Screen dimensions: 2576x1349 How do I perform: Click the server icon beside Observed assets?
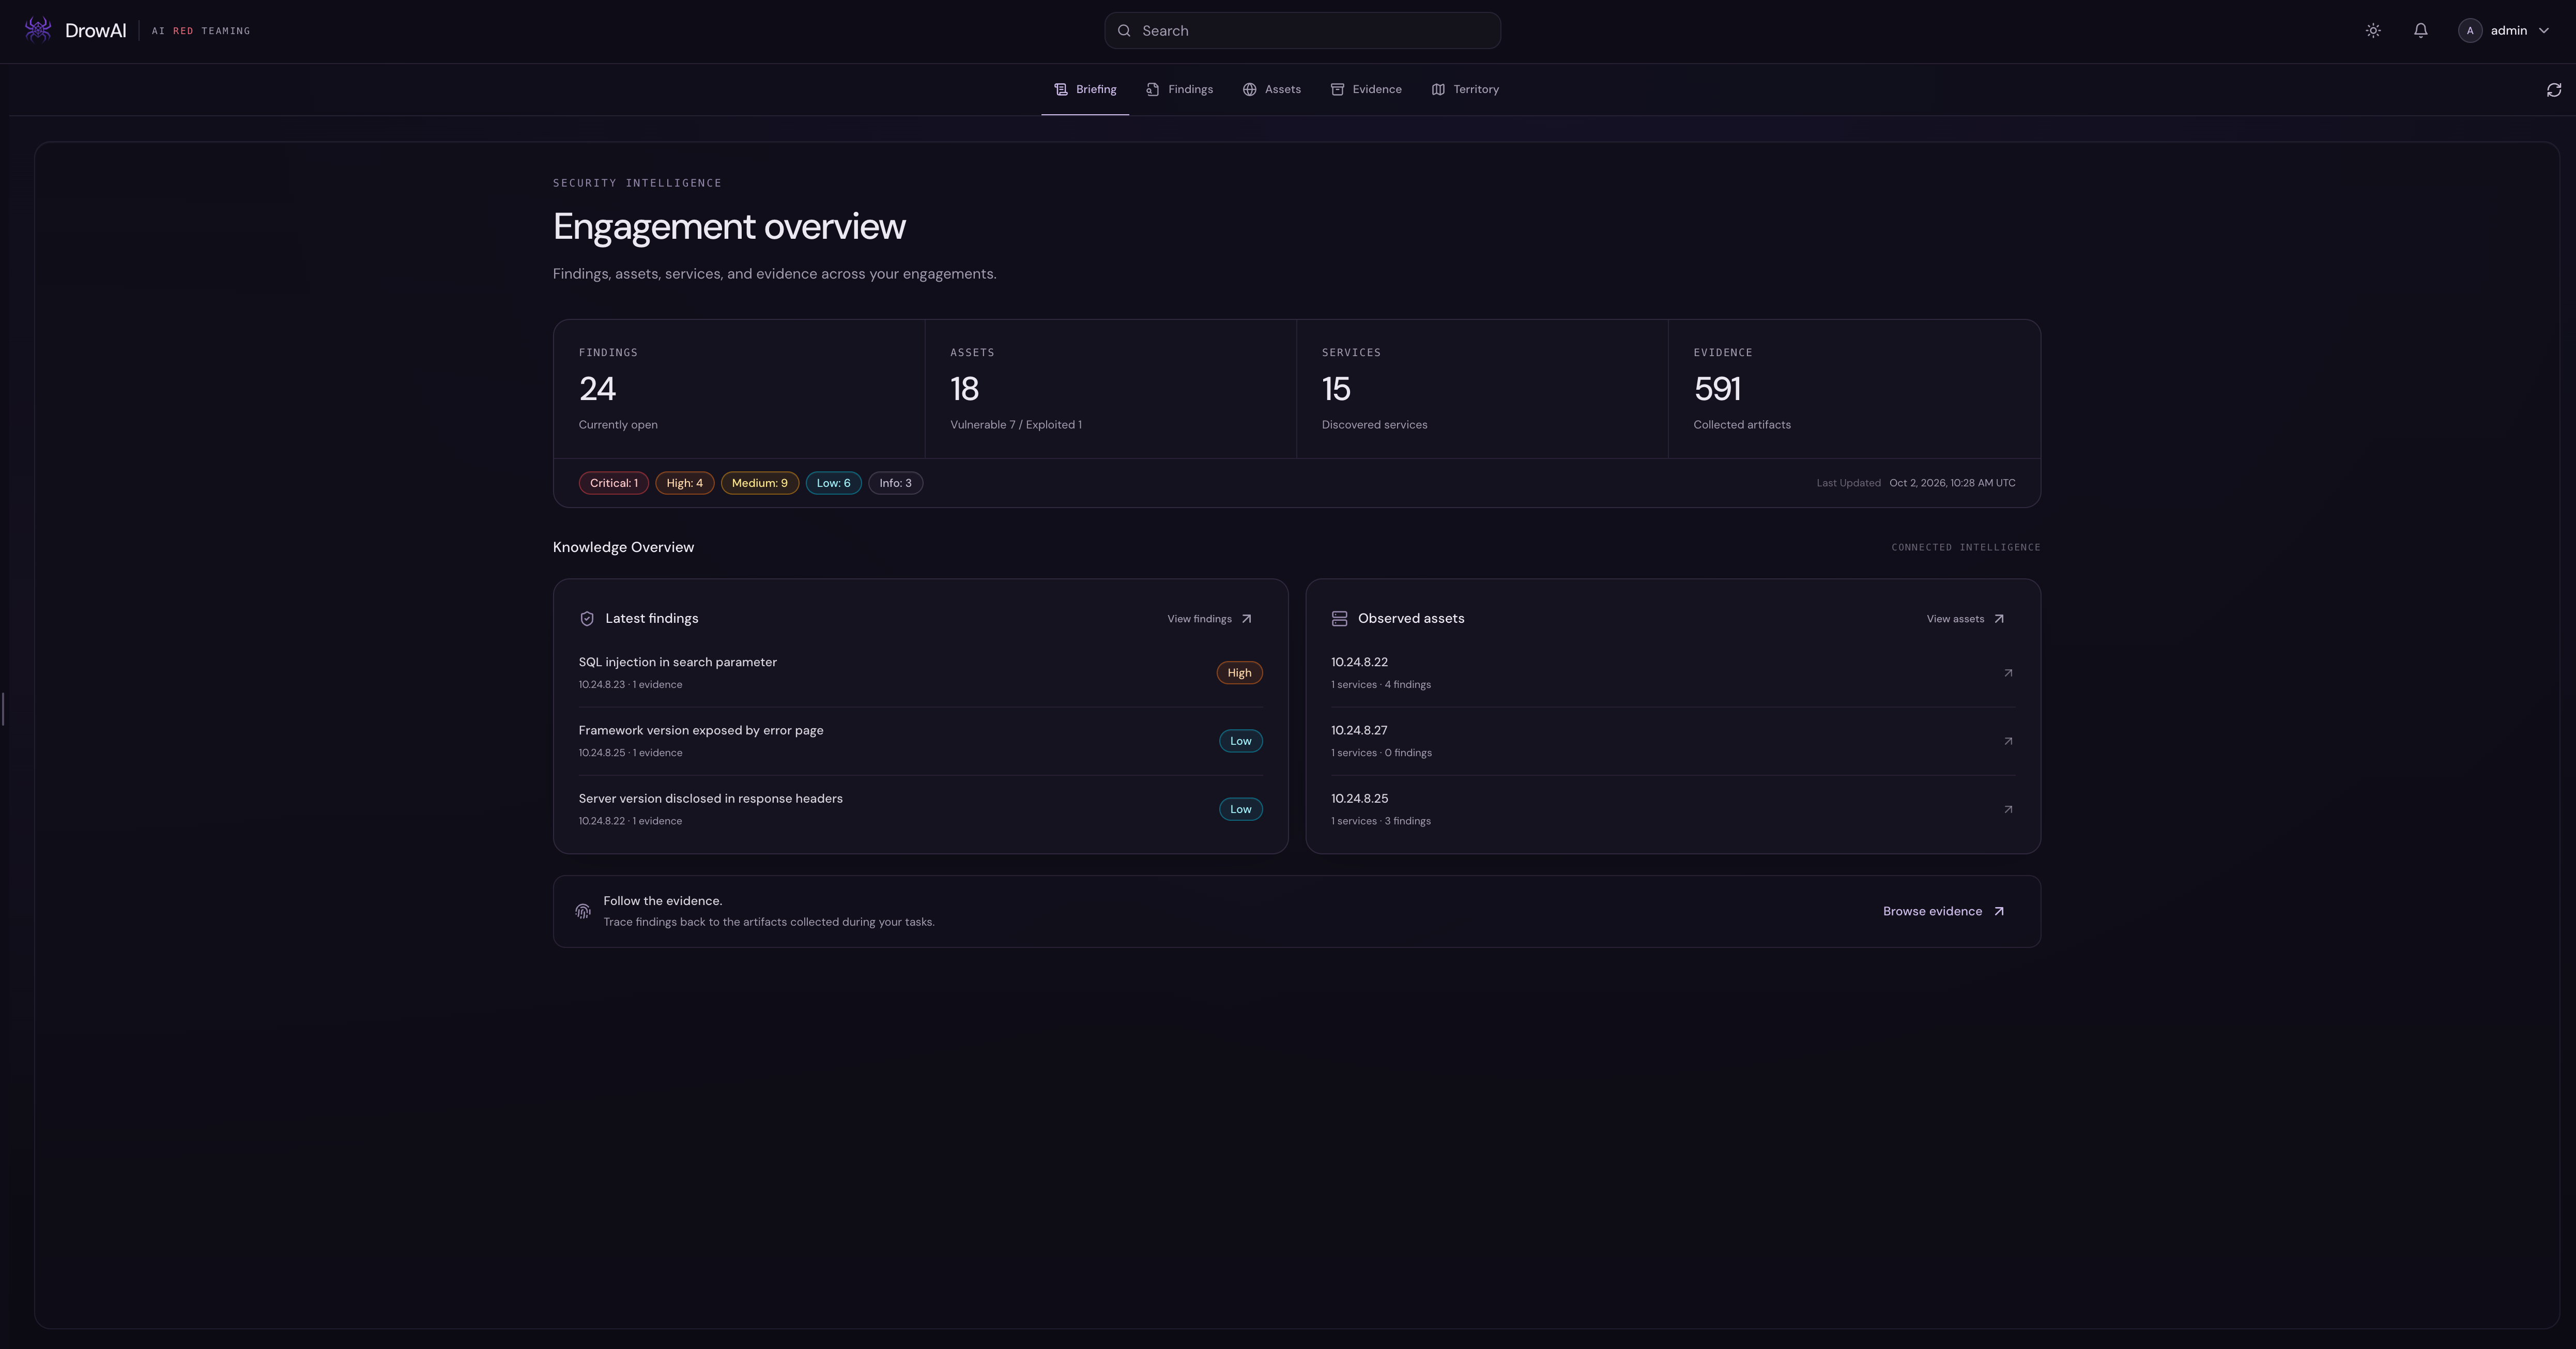click(1340, 619)
